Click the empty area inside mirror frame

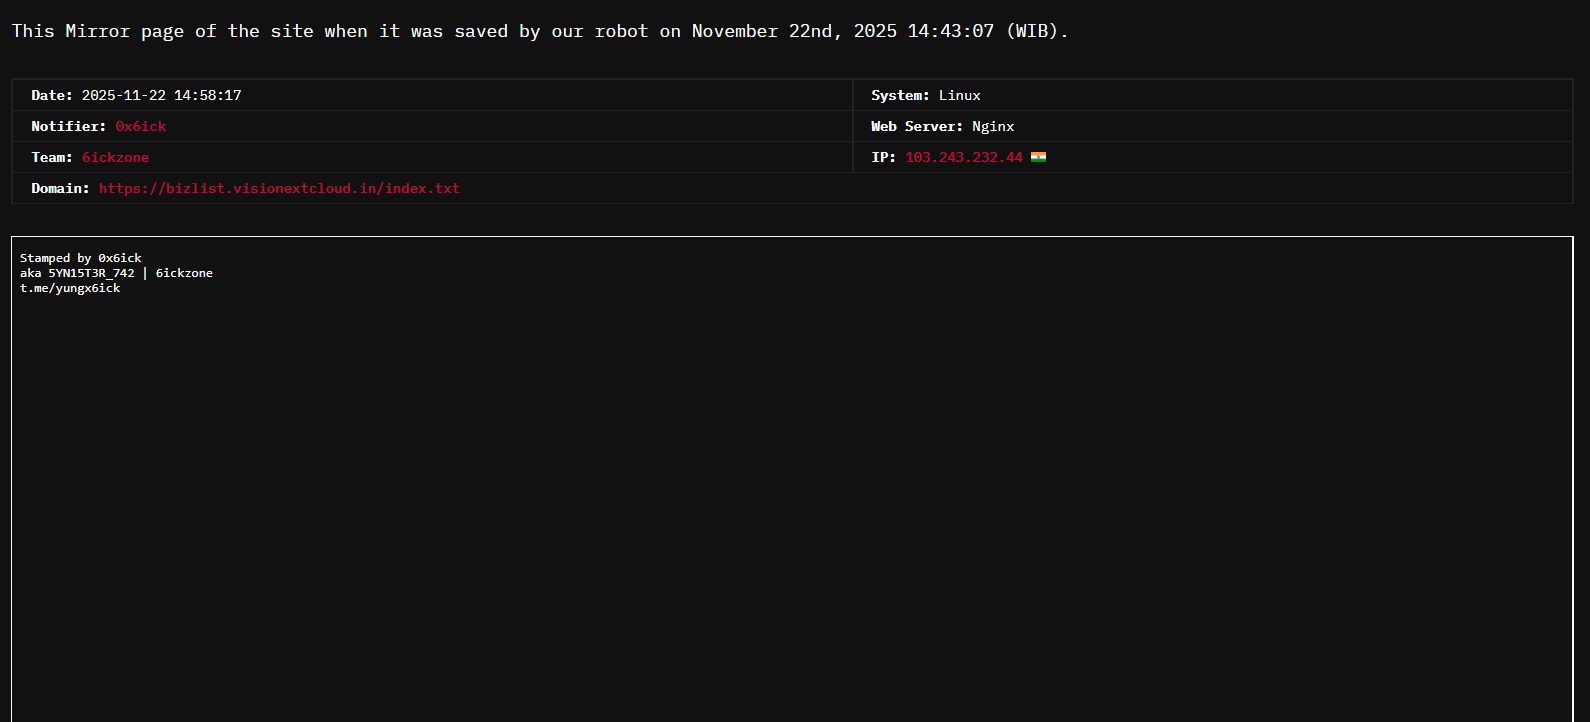790,500
